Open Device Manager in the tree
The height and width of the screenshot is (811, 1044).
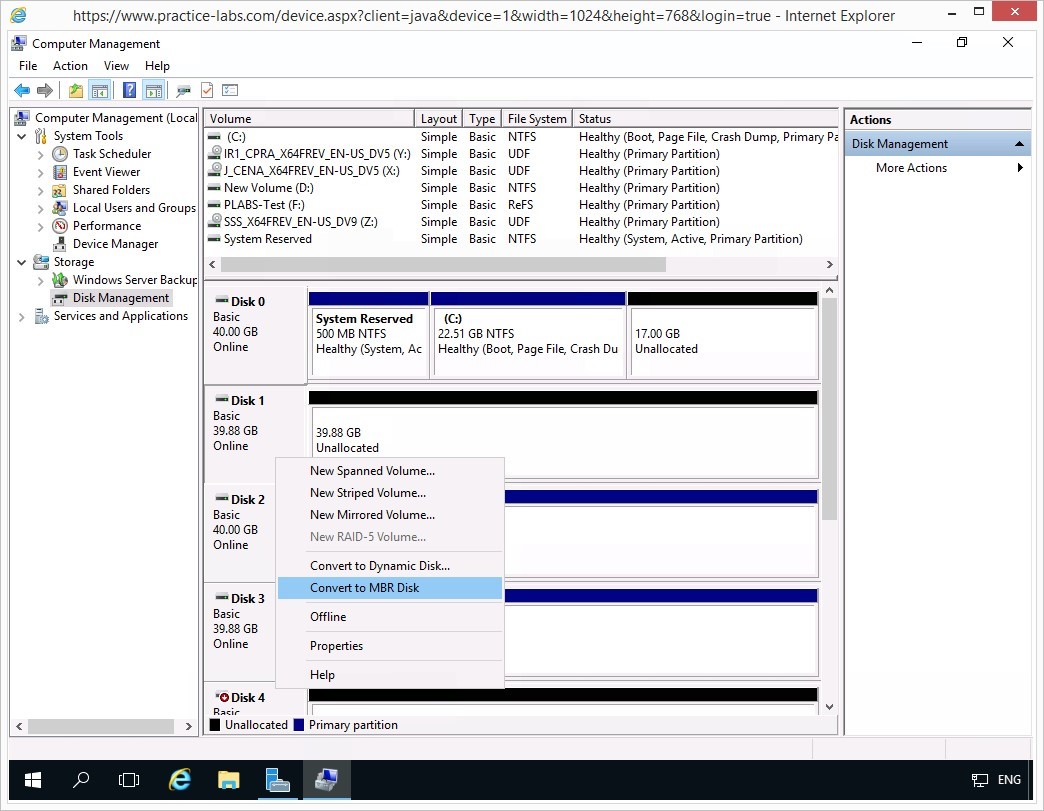pyautogui.click(x=115, y=244)
